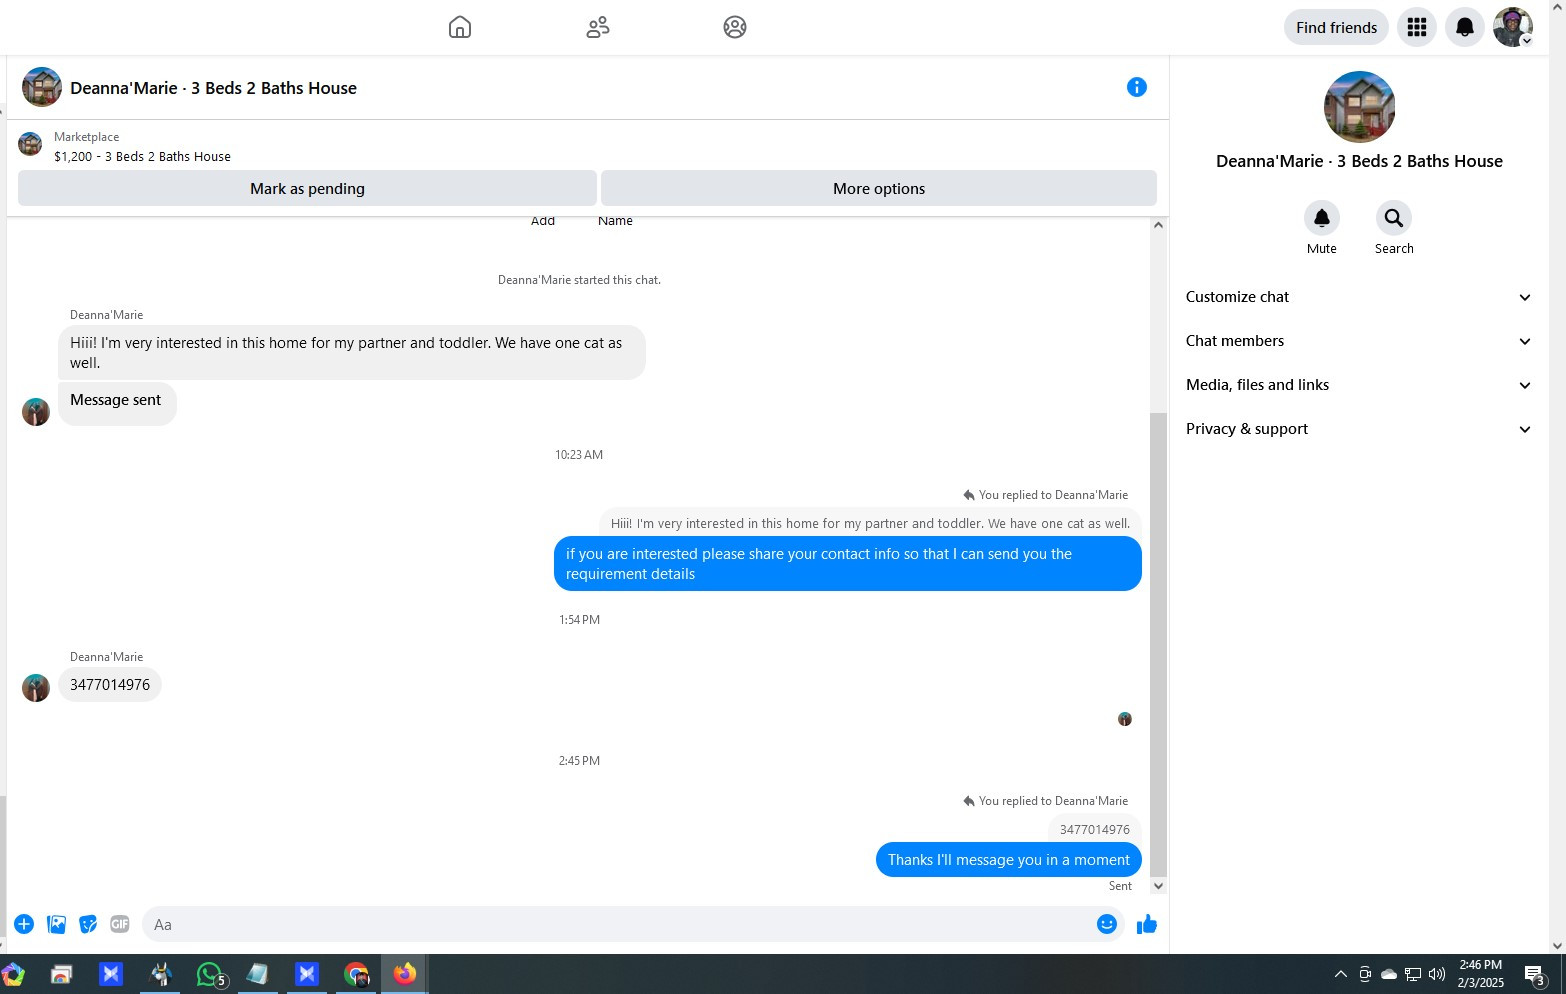Viewport: 1566px width, 994px height.
Task: Click chat scrollbar down arrow
Action: point(1158,886)
